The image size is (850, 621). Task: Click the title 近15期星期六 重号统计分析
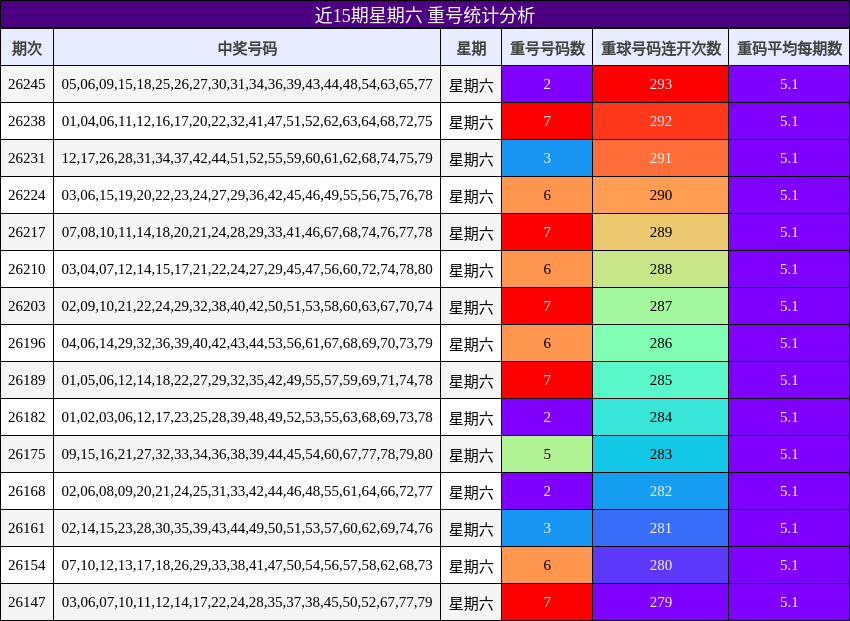point(424,15)
